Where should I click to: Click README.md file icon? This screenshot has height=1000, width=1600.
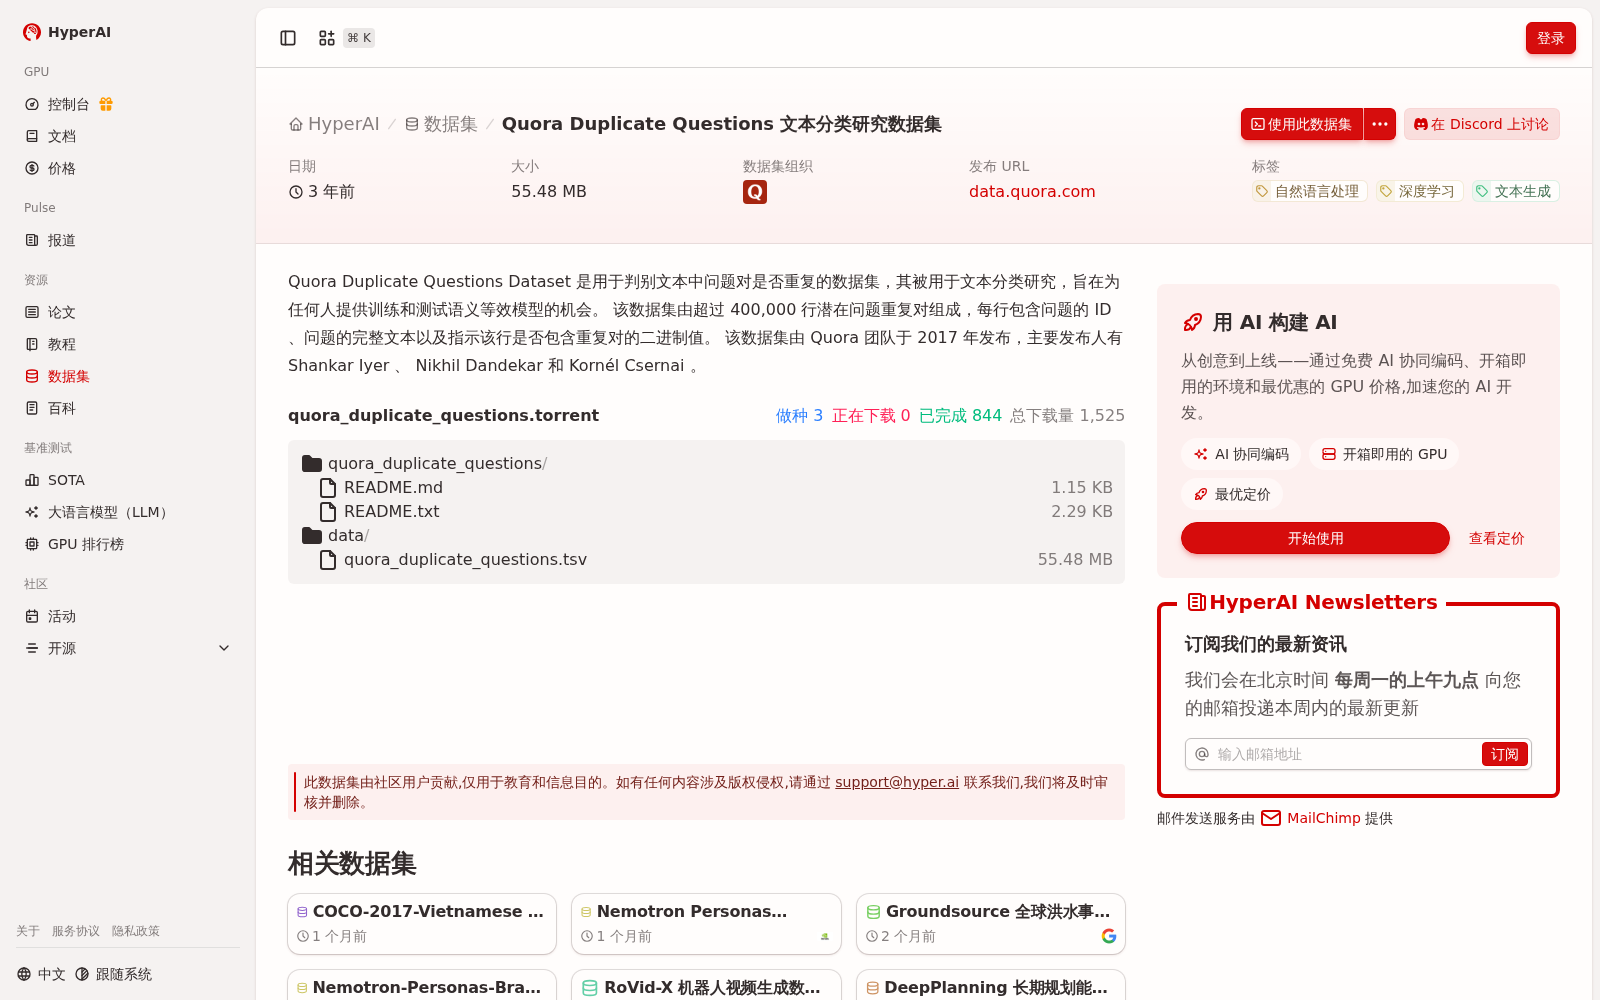coord(327,488)
